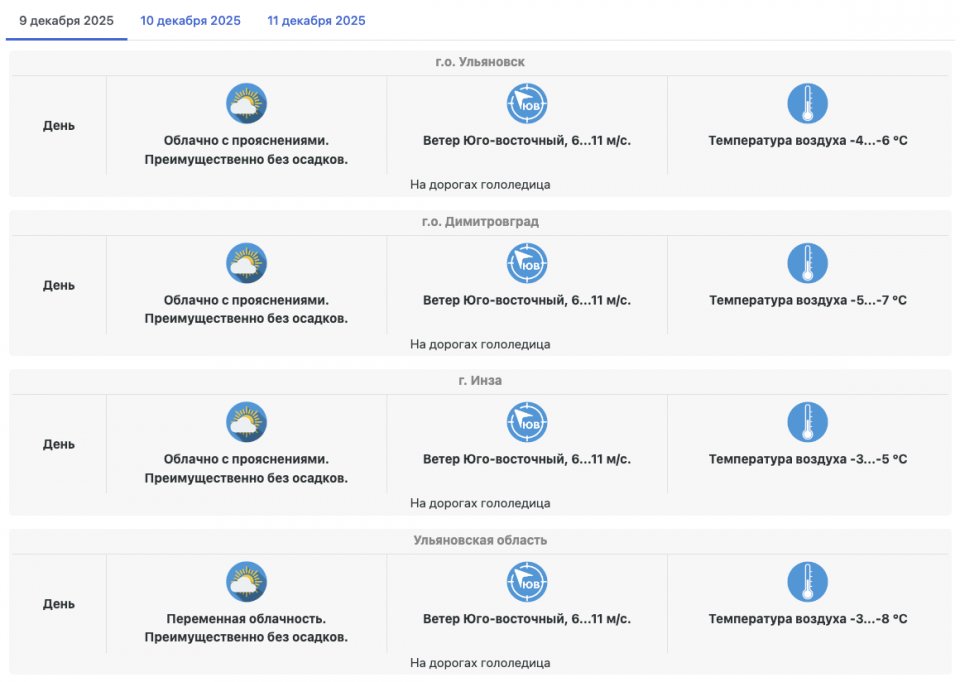The height and width of the screenshot is (682, 960).
Task: Click the г. Инза section heading
Action: coord(480,381)
